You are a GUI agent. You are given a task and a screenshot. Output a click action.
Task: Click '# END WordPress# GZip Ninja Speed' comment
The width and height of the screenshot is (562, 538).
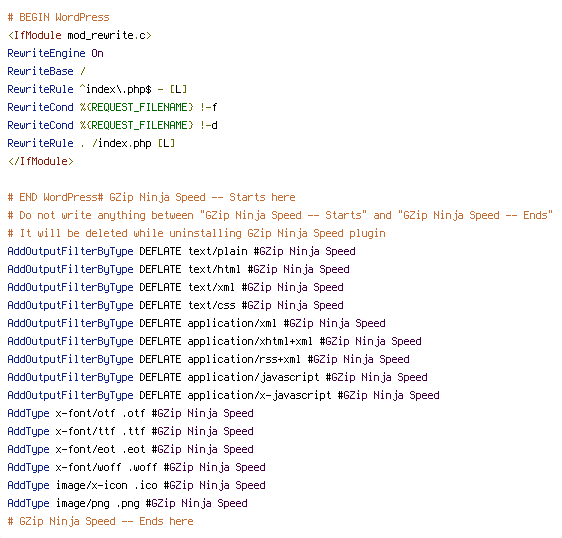click(x=152, y=197)
